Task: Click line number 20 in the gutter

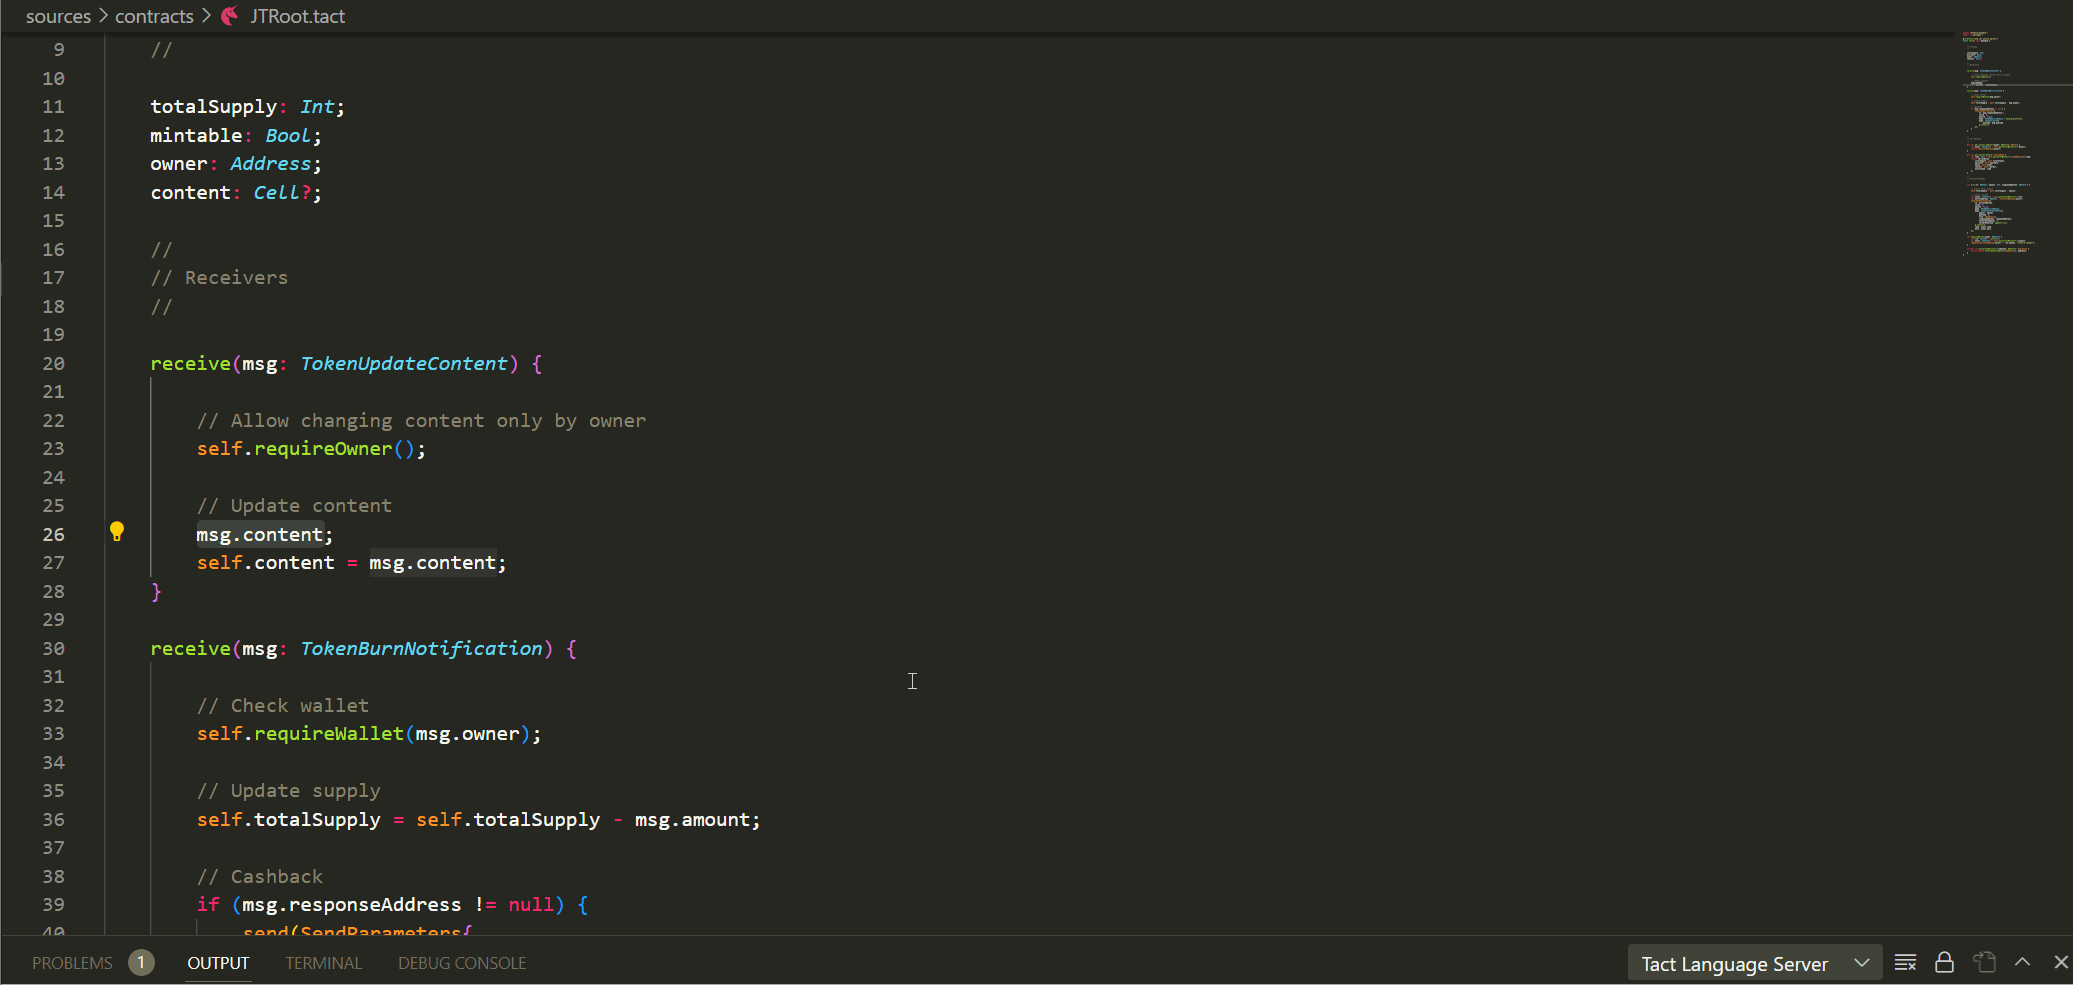Action: click(53, 363)
